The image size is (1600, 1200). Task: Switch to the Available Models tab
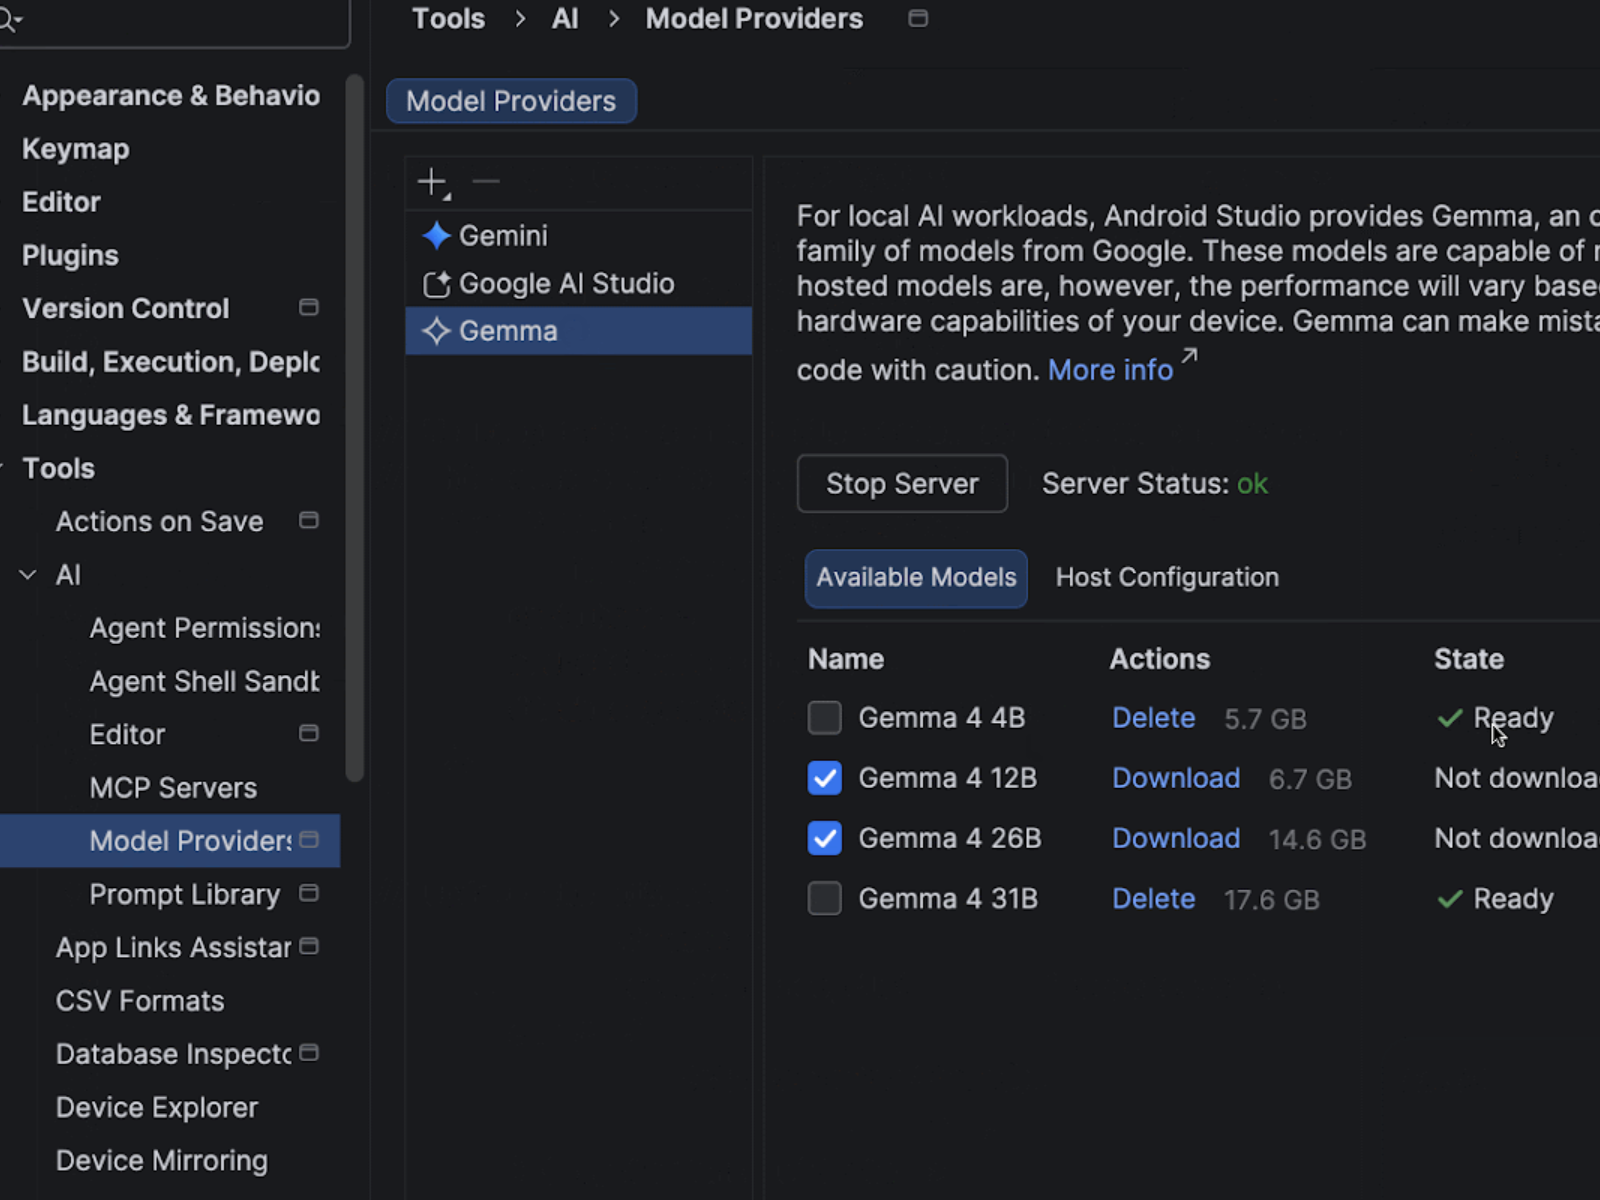coord(916,578)
